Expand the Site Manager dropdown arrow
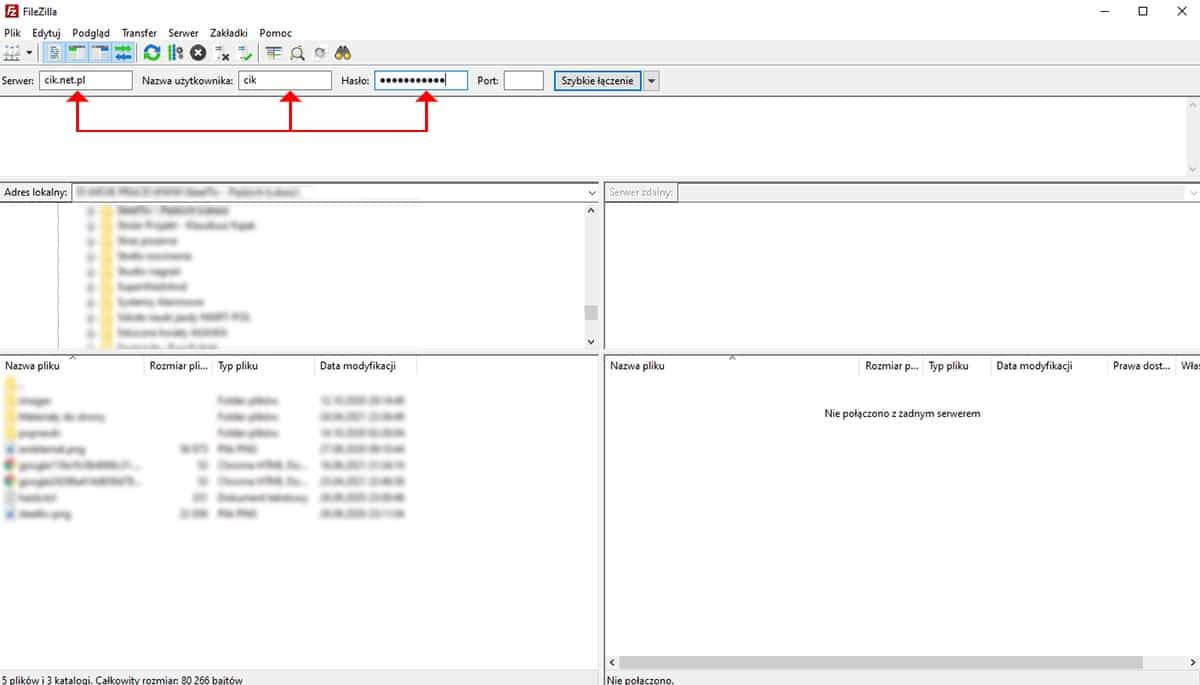This screenshot has height=685, width=1200. [x=30, y=53]
